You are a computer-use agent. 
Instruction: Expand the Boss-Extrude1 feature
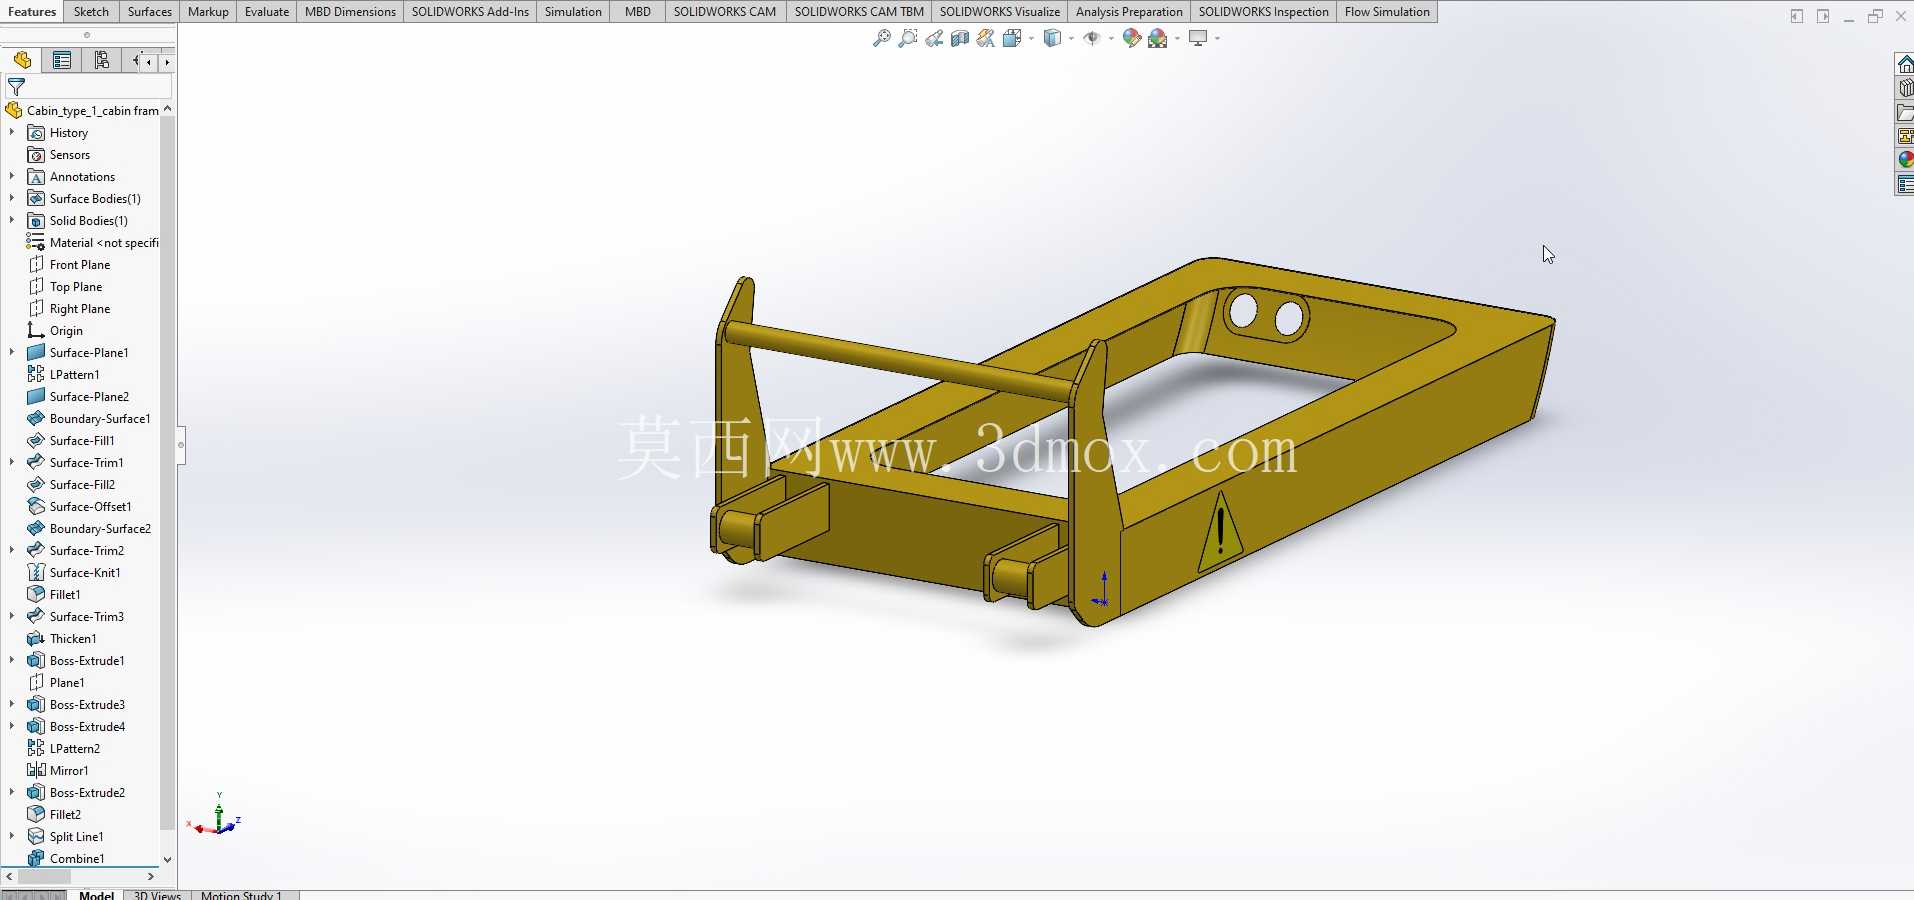(x=12, y=660)
